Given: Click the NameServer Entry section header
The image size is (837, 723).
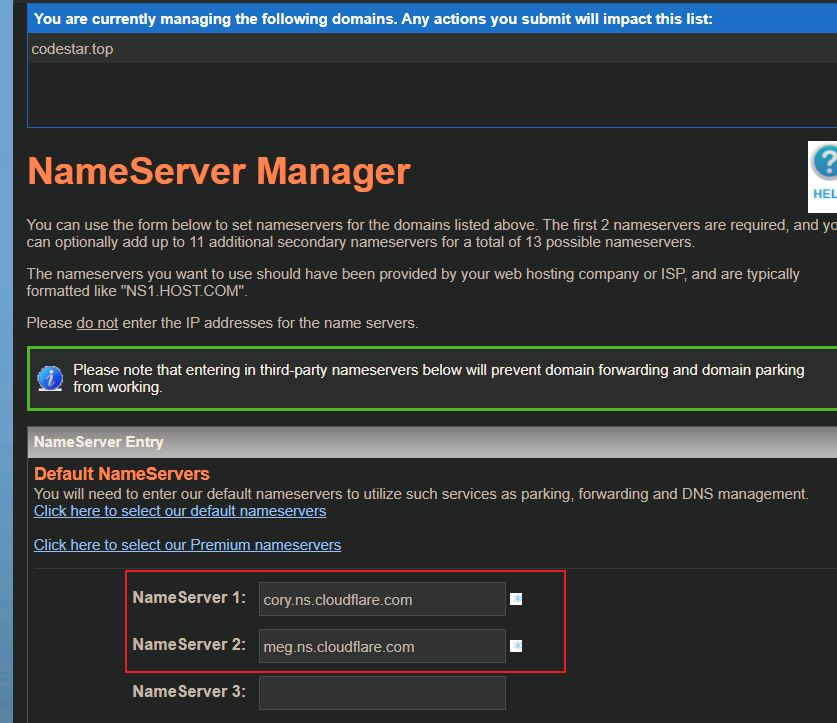Looking at the screenshot, I should tap(432, 442).
